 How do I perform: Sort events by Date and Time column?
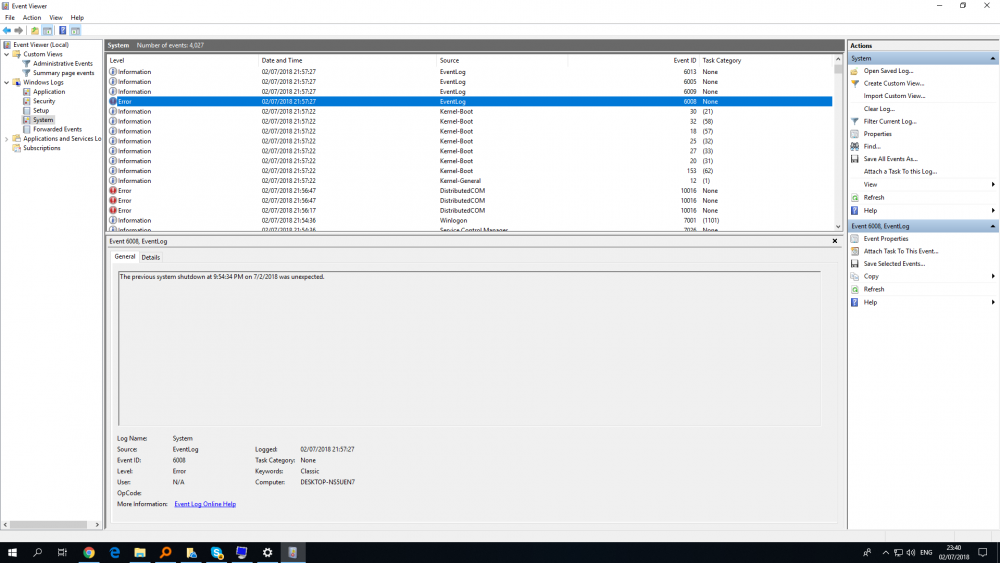coord(348,61)
